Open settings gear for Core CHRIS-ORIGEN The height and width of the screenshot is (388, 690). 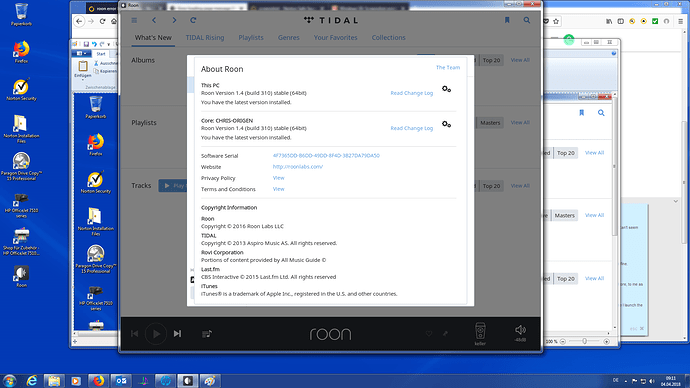coord(446,124)
